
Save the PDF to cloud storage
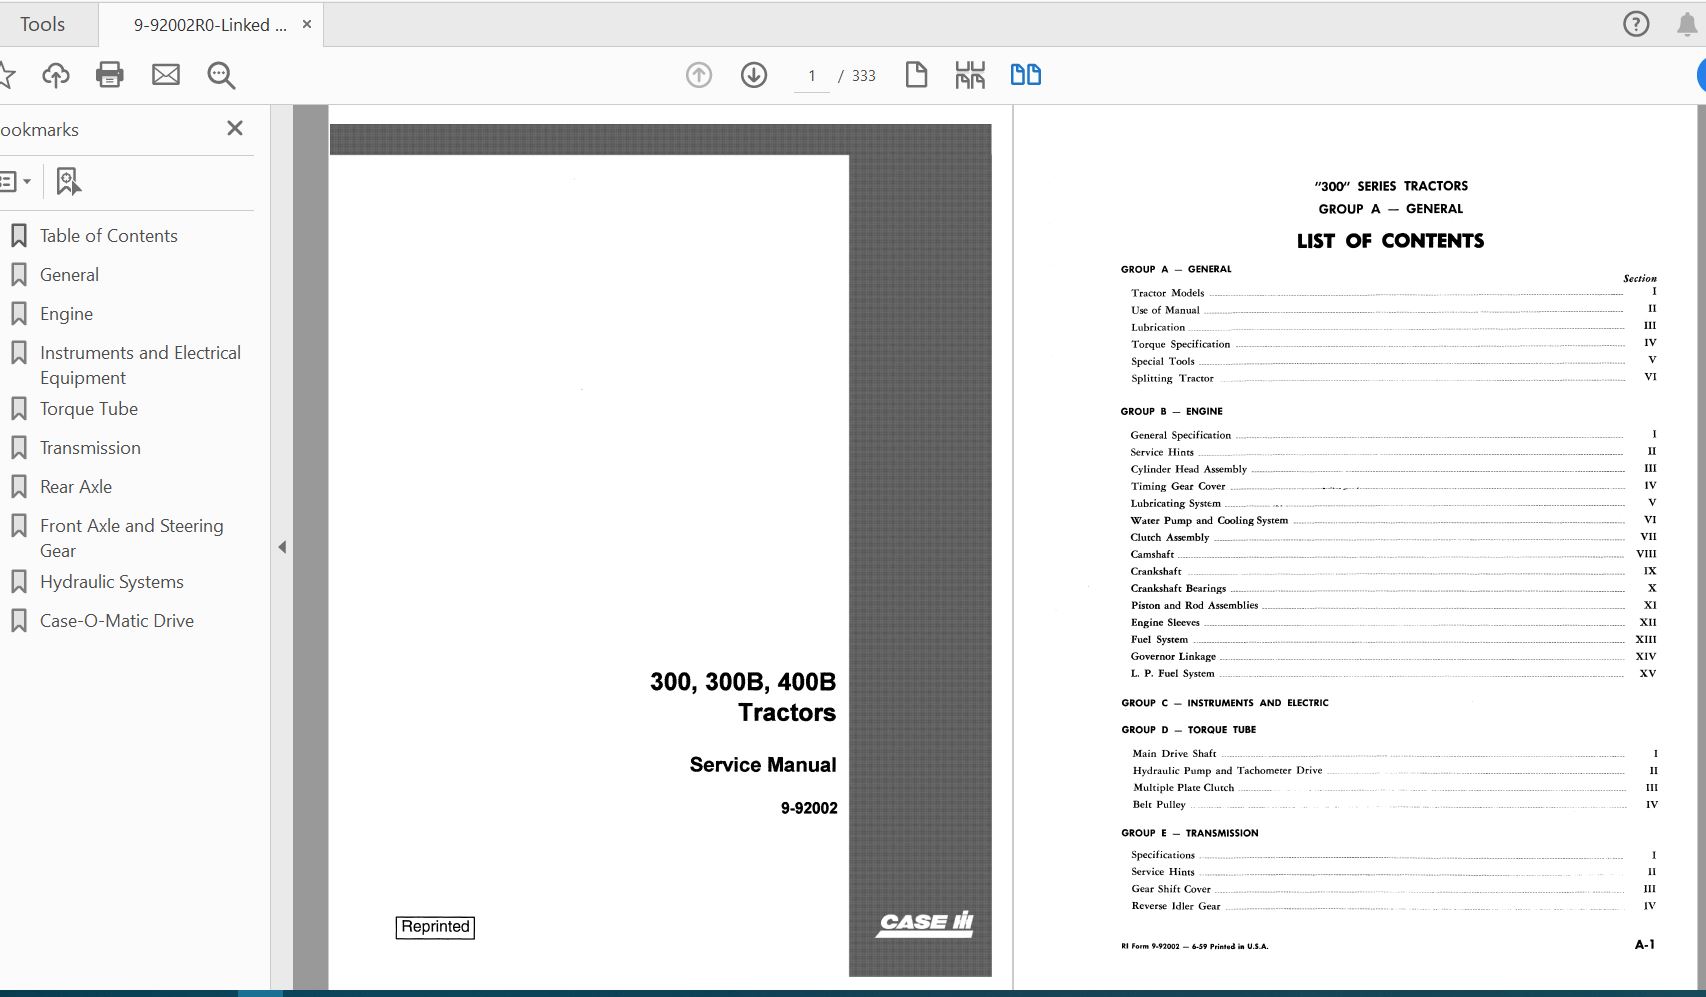[x=55, y=74]
